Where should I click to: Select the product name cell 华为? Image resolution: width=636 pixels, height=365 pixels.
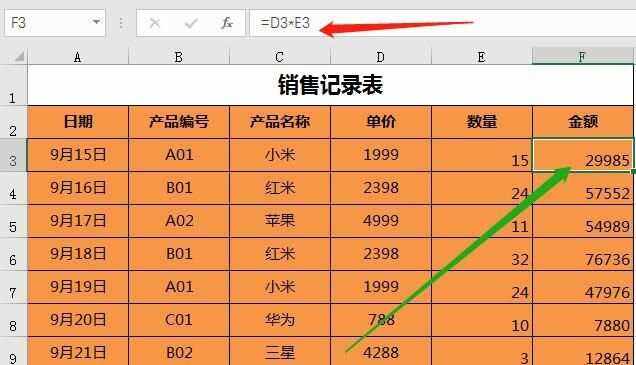279,320
